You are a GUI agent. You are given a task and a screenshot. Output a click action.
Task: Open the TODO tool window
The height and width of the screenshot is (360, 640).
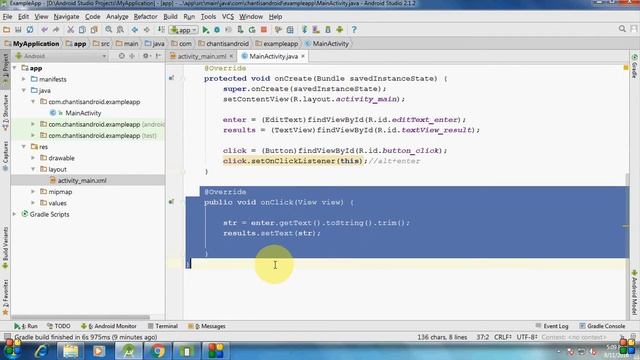pos(59,326)
